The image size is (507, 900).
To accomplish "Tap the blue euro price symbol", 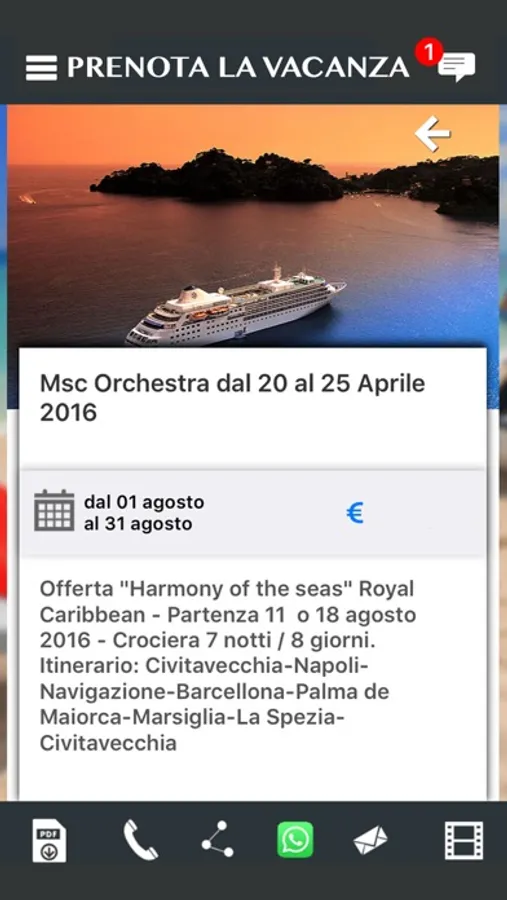I will point(355,513).
